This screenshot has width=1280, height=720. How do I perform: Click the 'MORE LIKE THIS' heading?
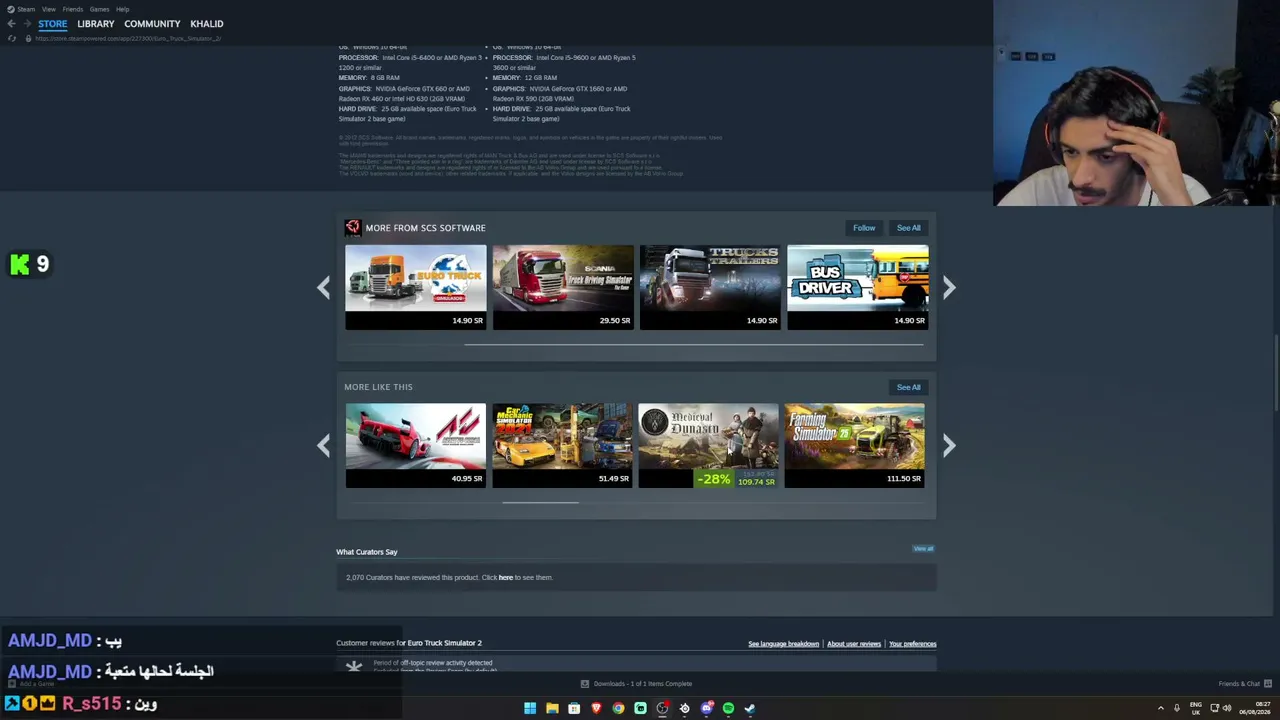(378, 387)
